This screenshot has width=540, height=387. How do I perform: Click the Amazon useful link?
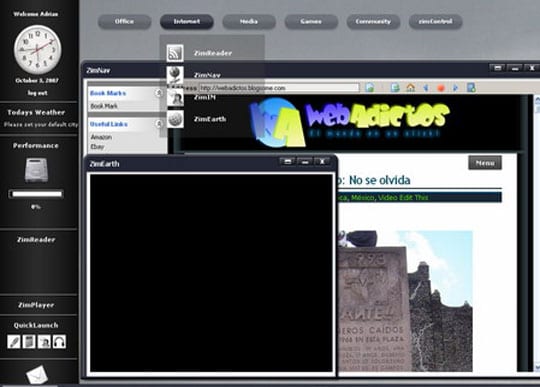click(101, 137)
